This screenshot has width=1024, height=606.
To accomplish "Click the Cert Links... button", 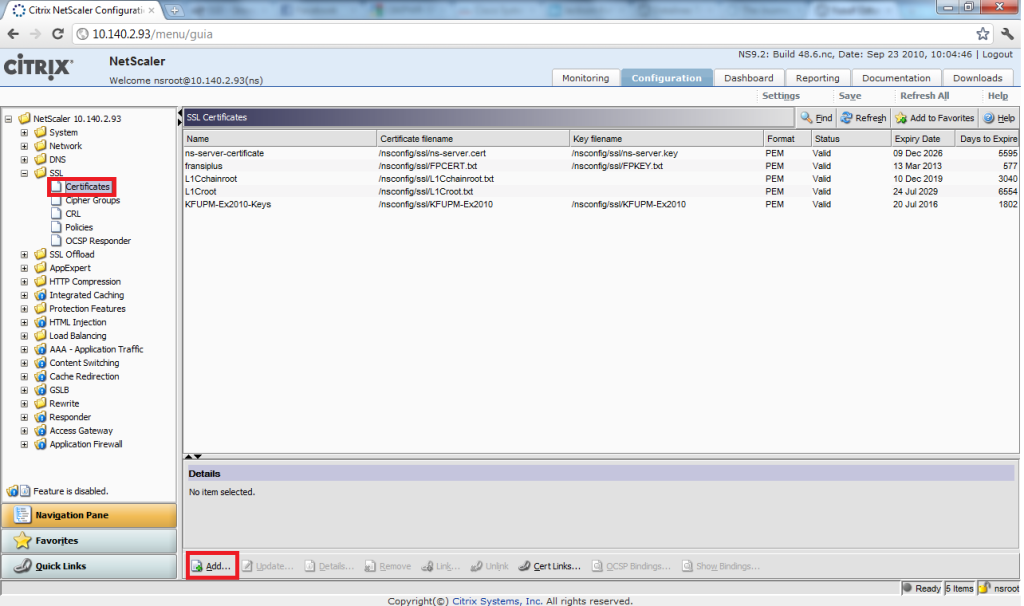I will coord(549,566).
